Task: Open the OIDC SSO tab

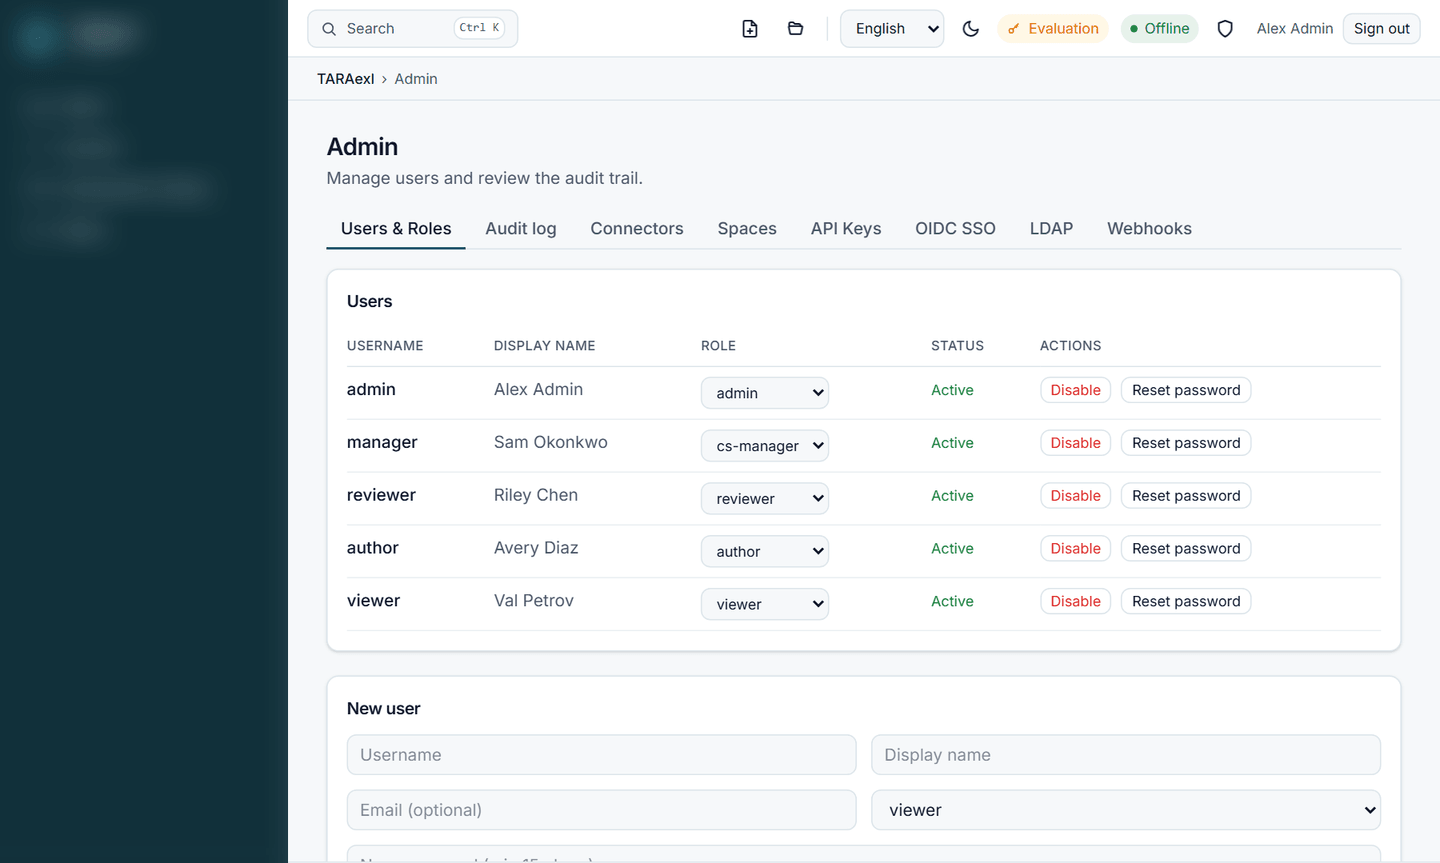Action: (x=955, y=229)
